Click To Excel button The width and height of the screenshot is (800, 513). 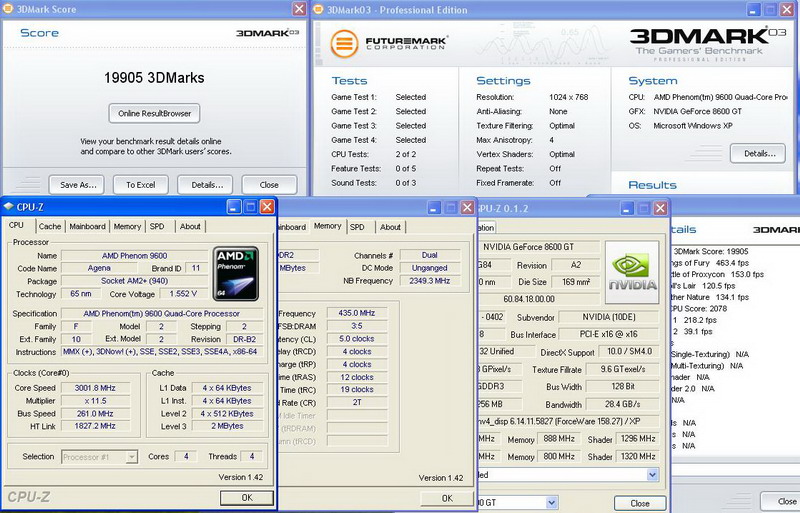(x=141, y=185)
